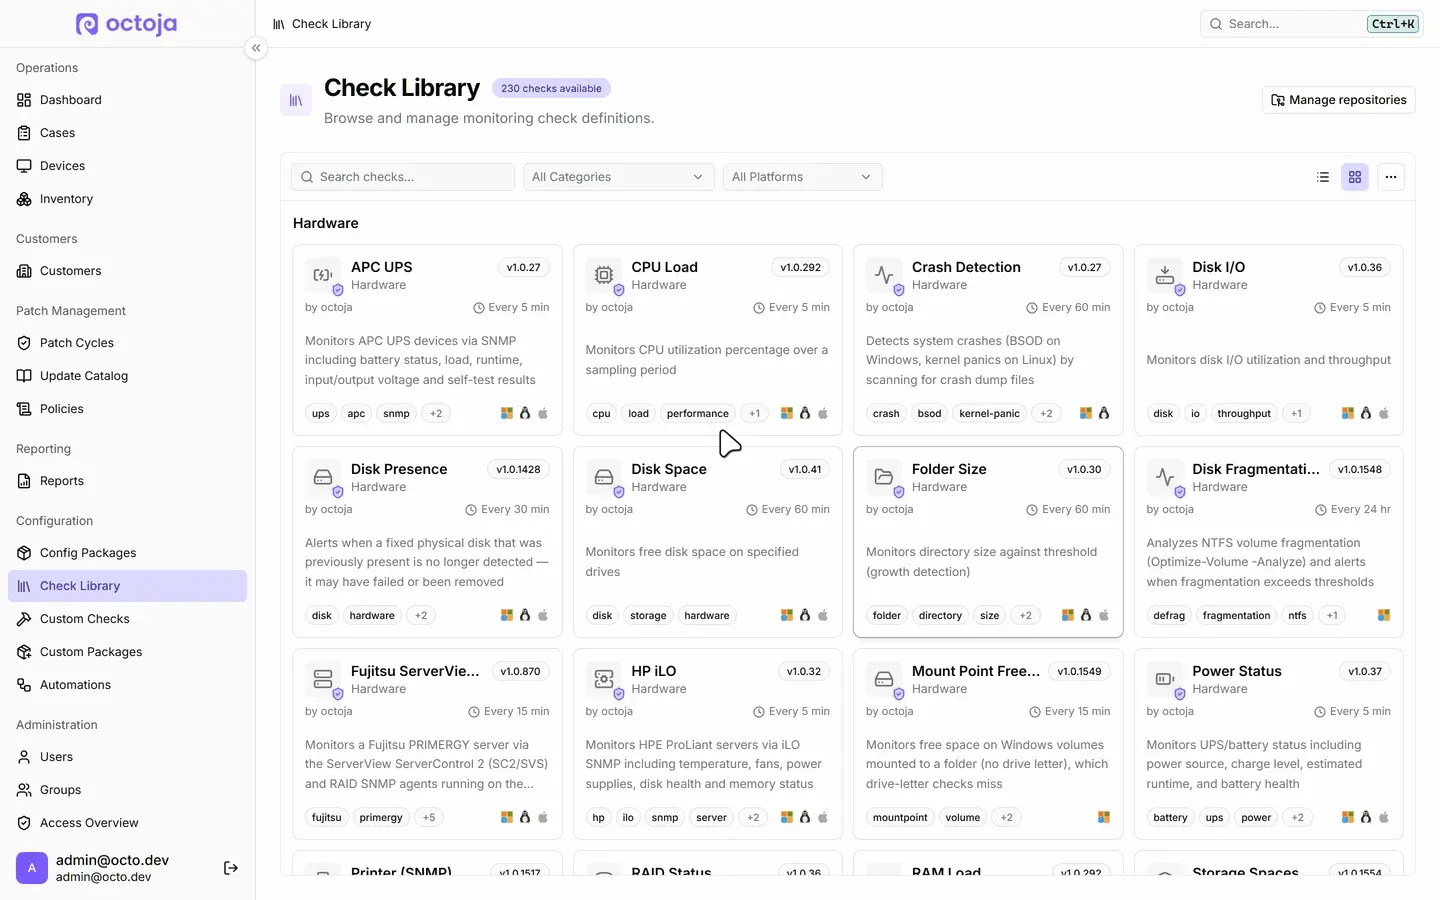Click the mountpoint tag
Screen dimensions: 1440x900
click(900, 817)
